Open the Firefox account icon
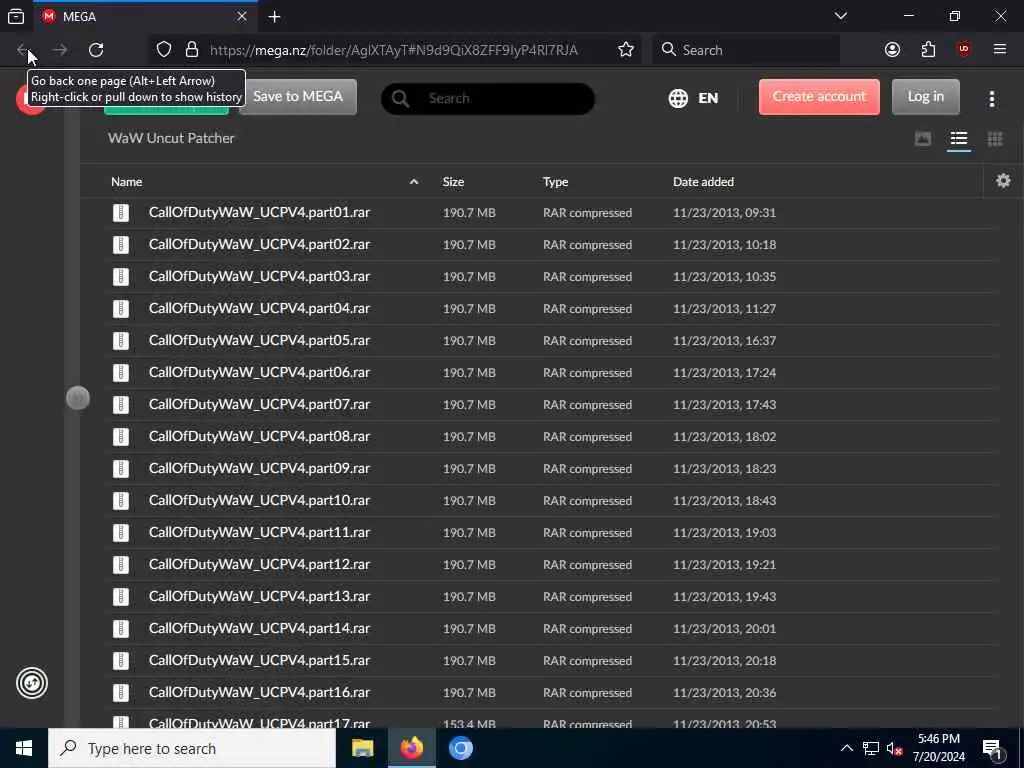This screenshot has height=768, width=1024. click(x=892, y=50)
